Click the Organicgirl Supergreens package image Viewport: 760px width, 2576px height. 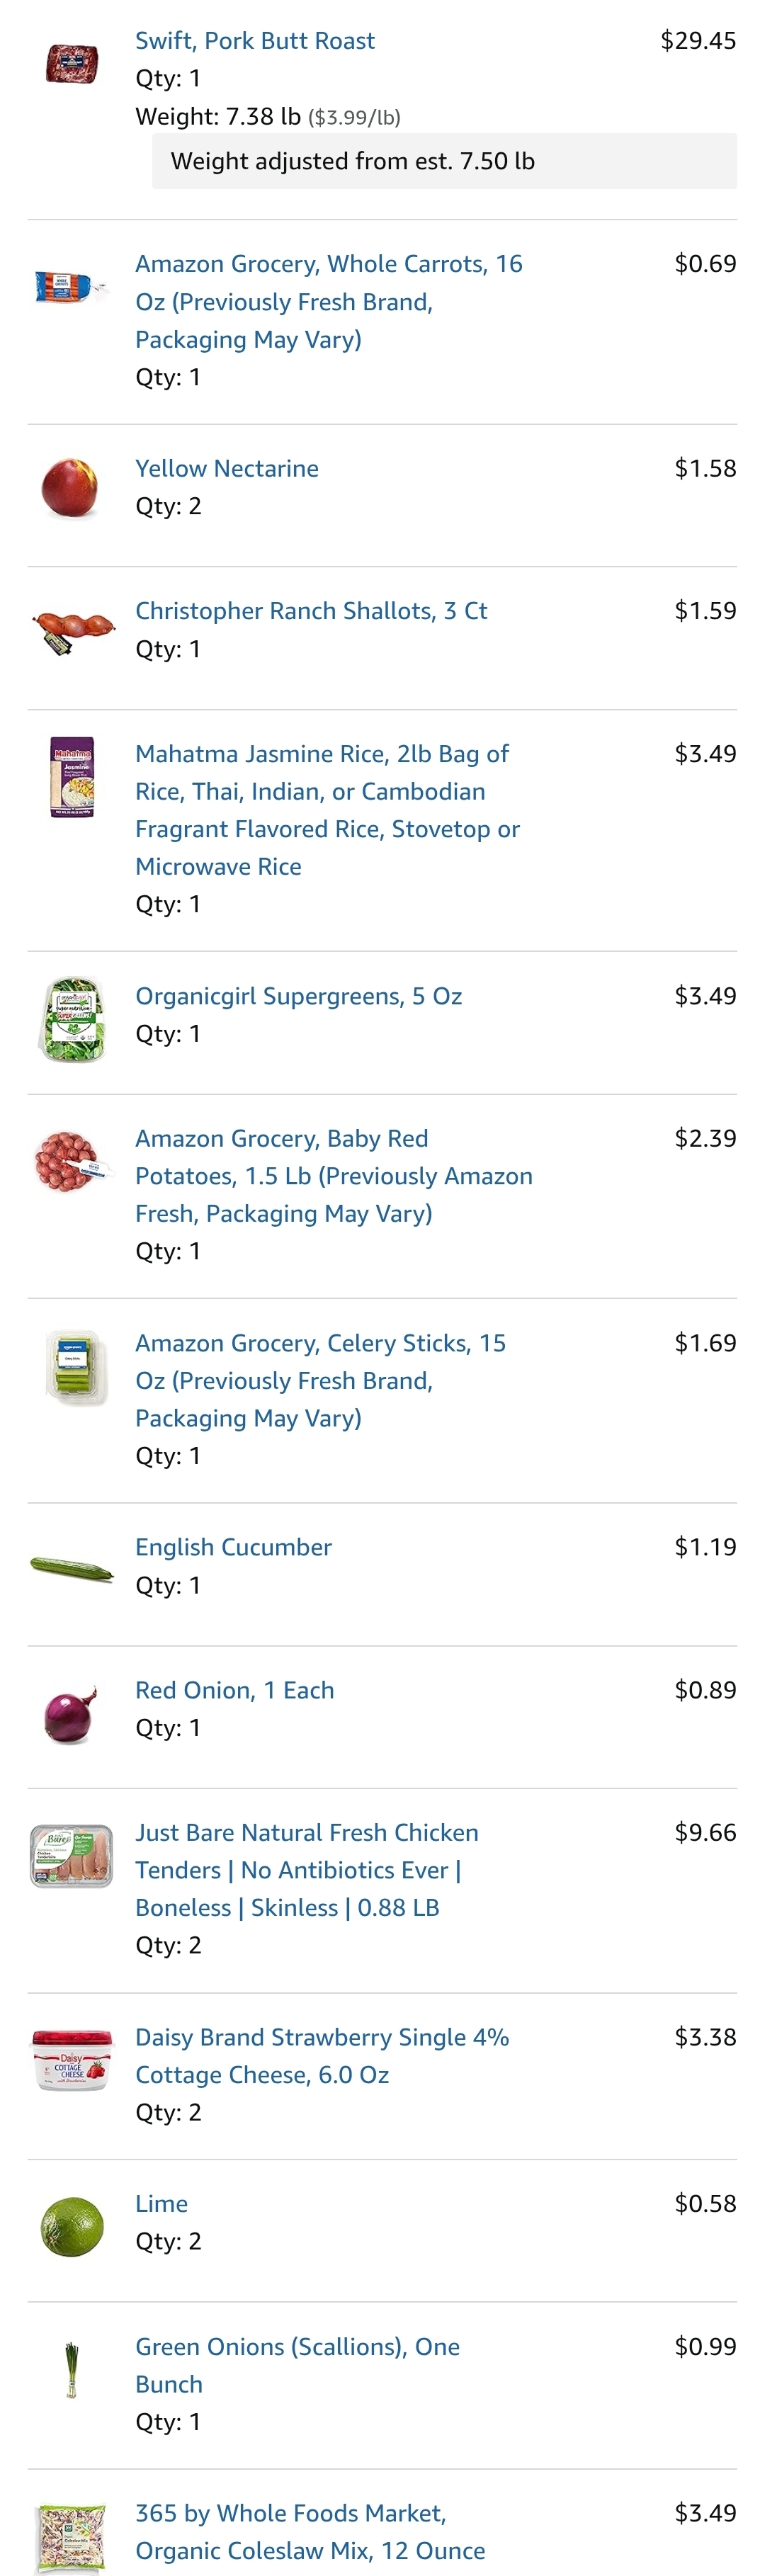click(72, 1020)
